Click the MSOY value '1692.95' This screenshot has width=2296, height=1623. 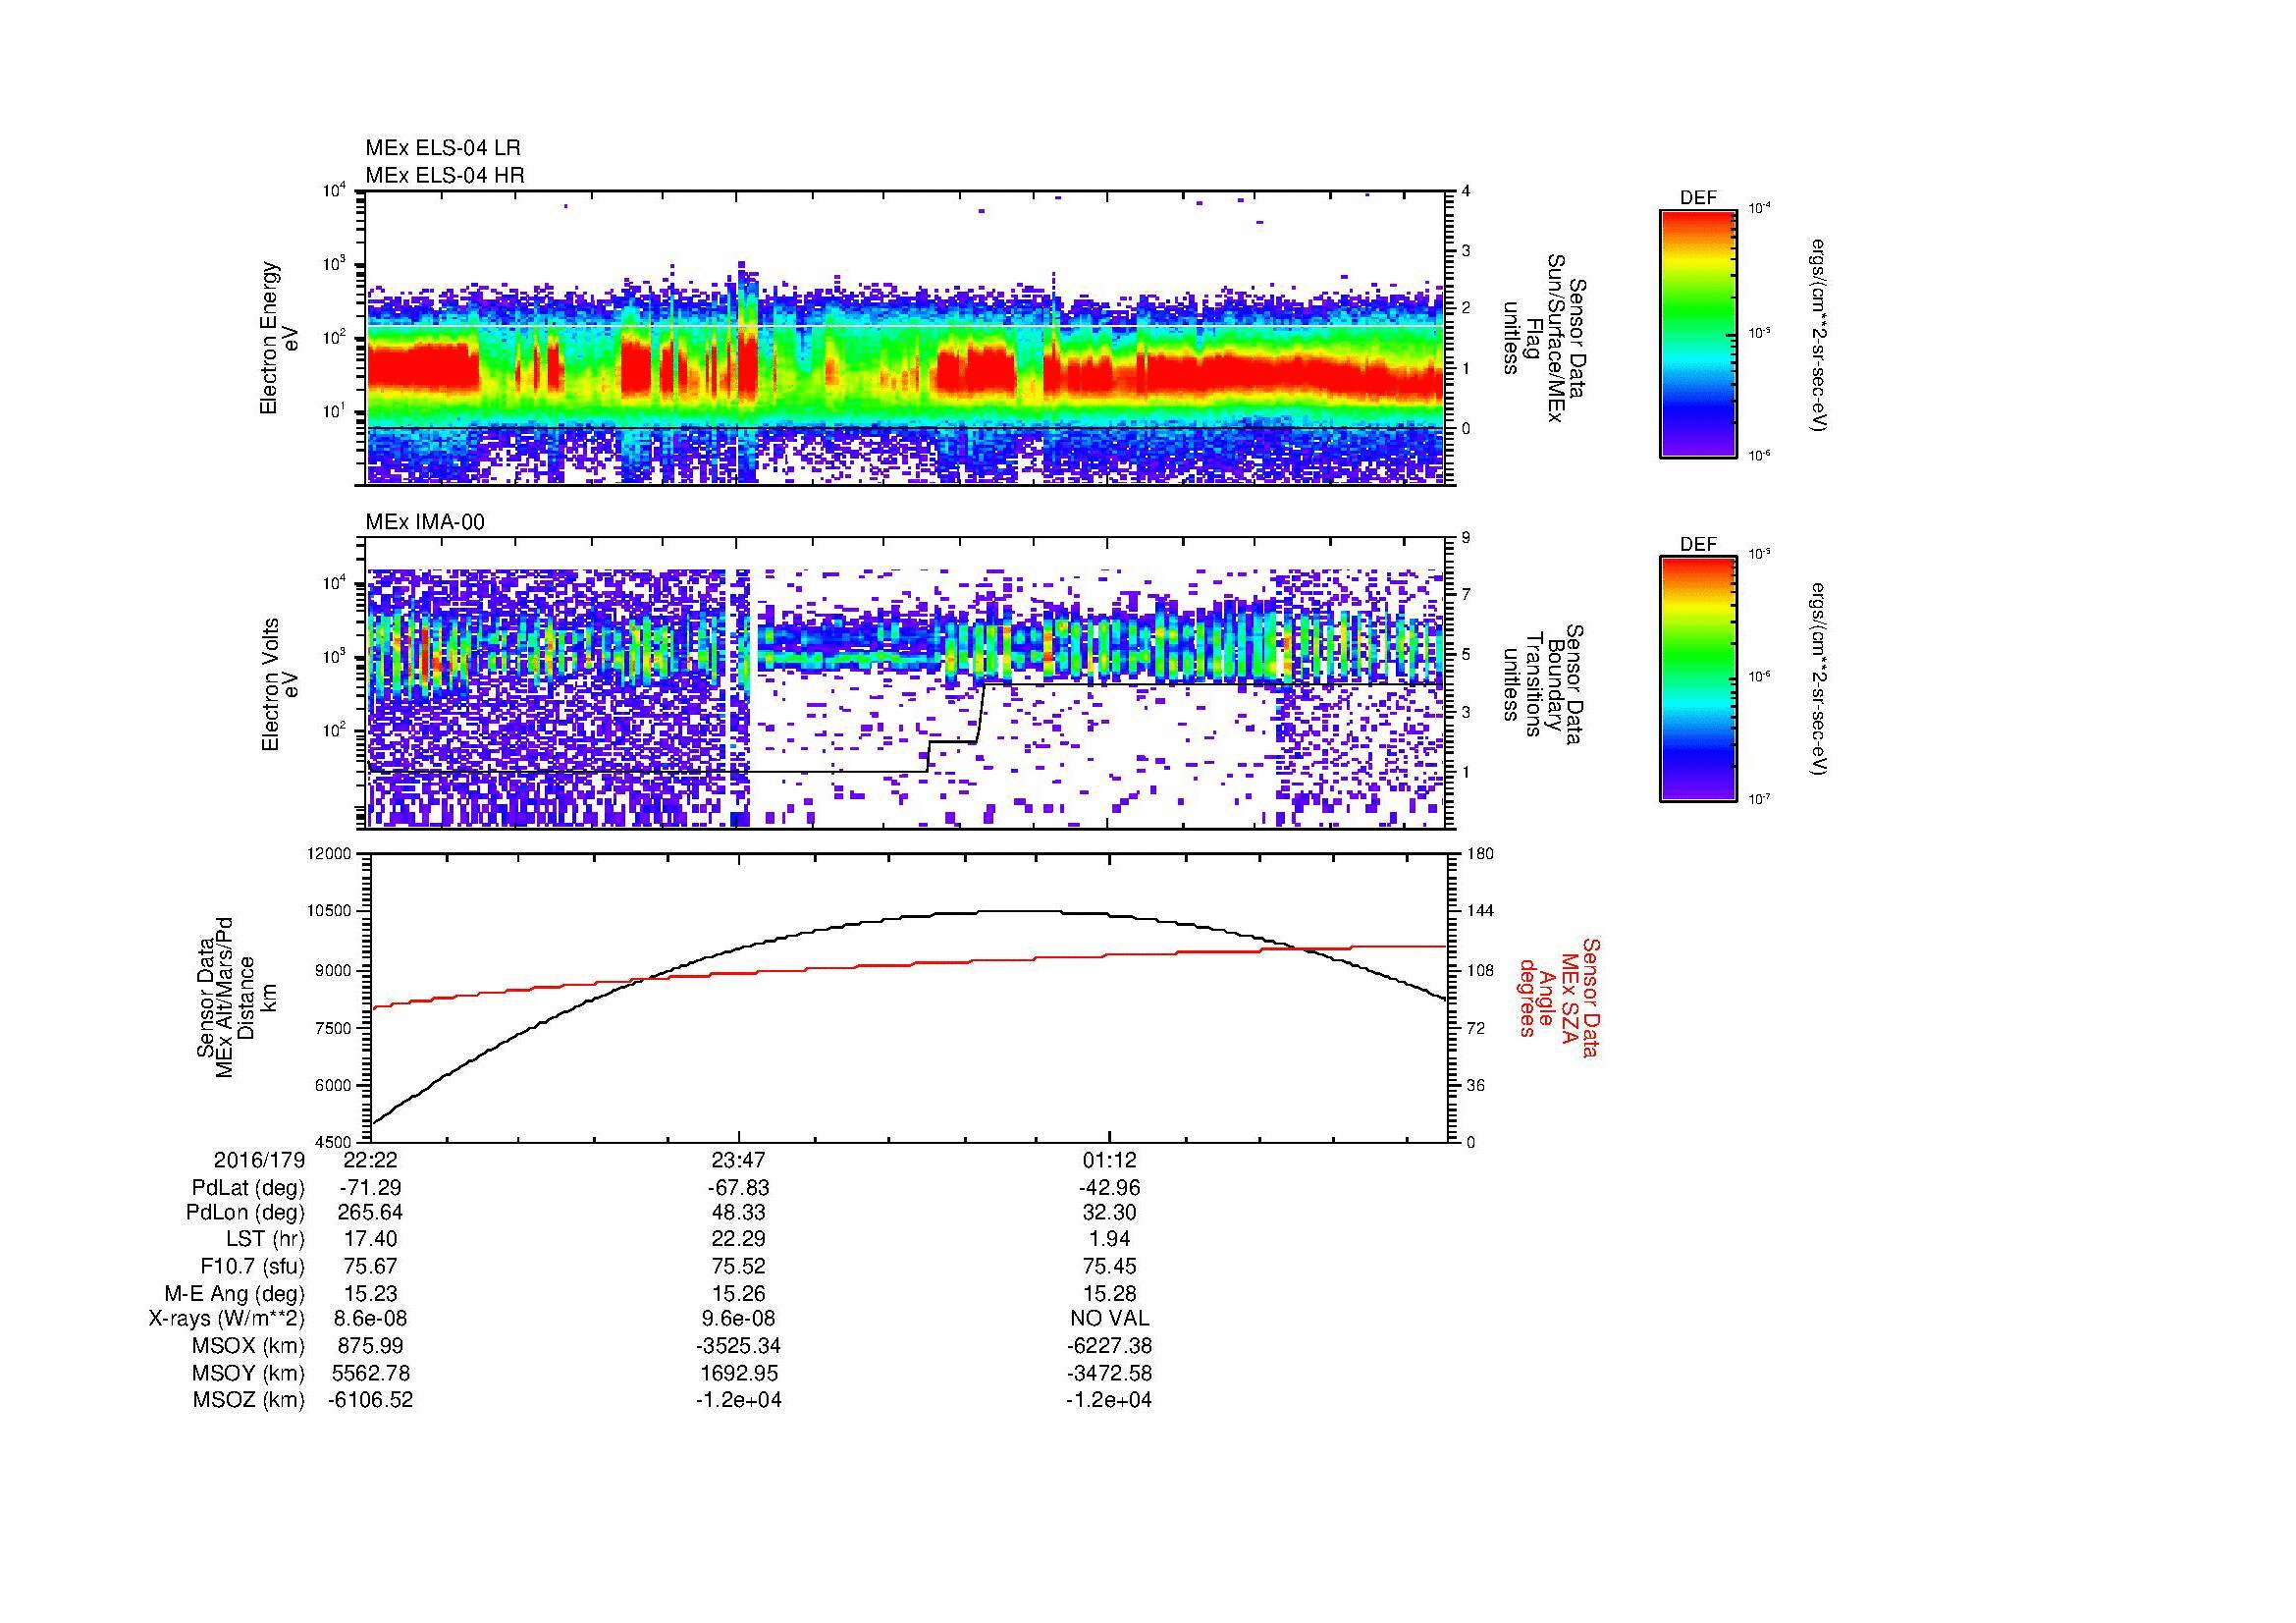click(739, 1373)
